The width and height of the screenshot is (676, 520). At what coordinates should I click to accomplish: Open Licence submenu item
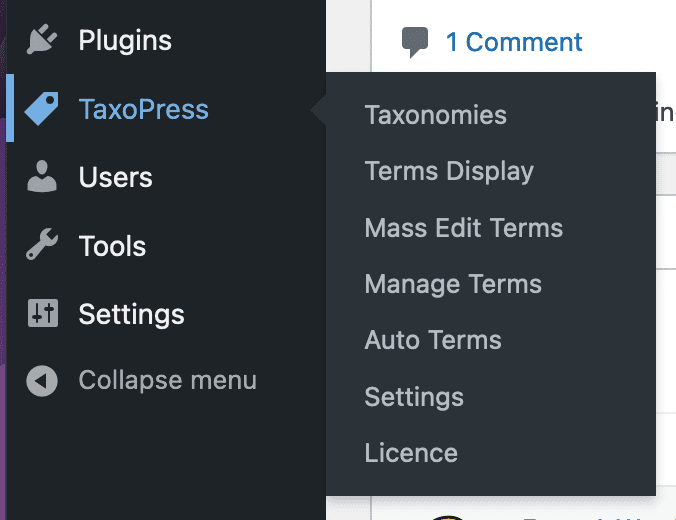[411, 453]
